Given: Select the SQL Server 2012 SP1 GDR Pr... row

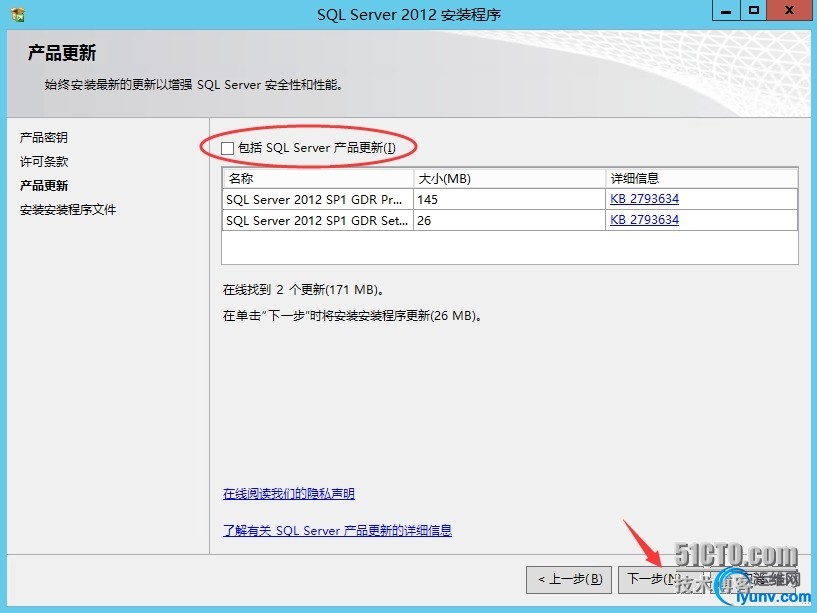Looking at the screenshot, I should click(510, 199).
